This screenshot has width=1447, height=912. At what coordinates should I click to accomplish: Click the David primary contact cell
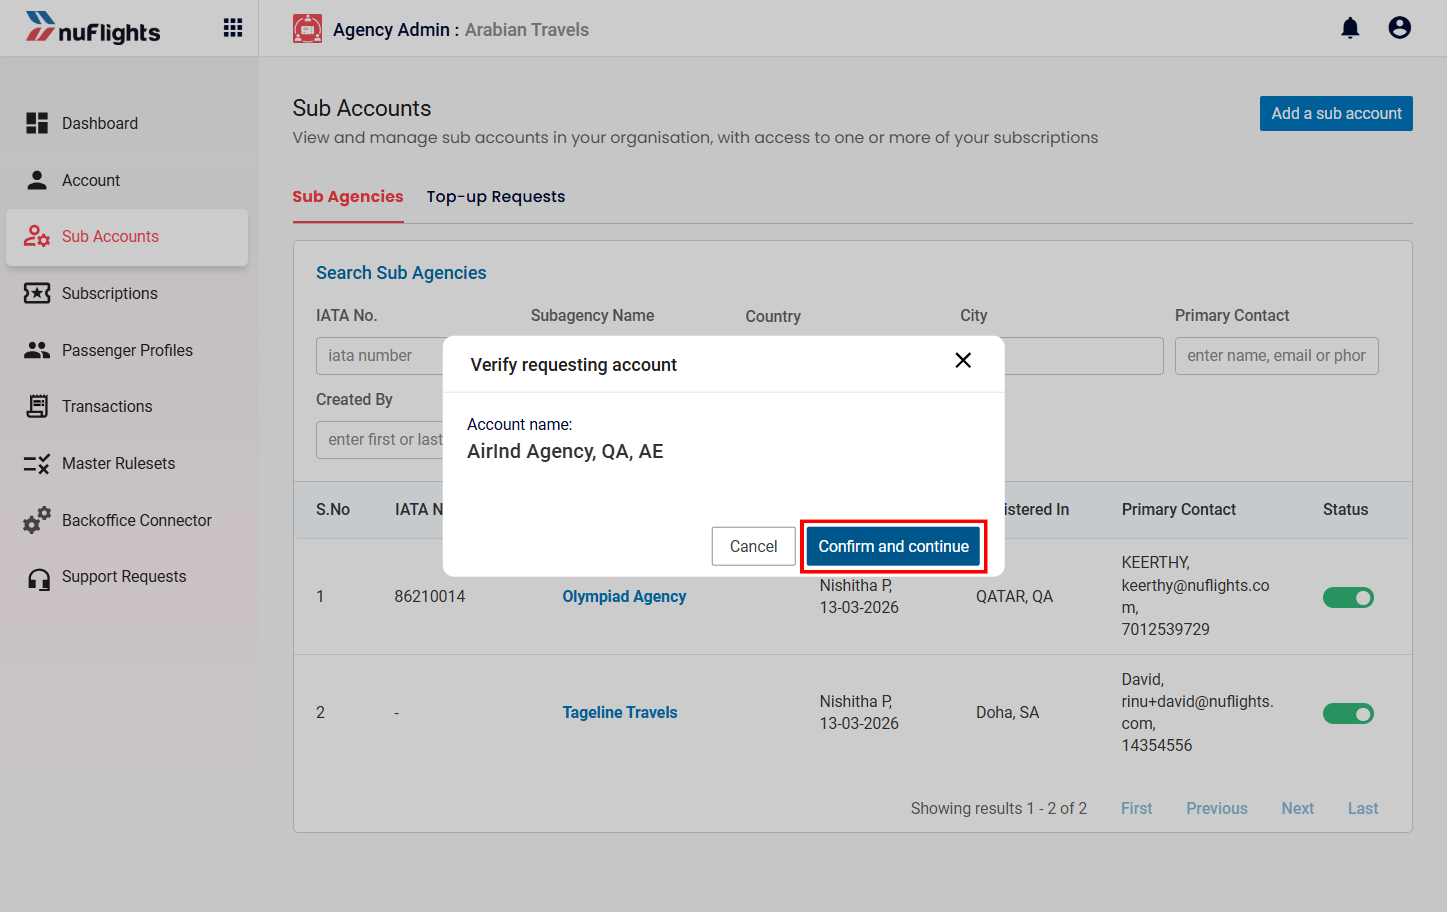1197,712
